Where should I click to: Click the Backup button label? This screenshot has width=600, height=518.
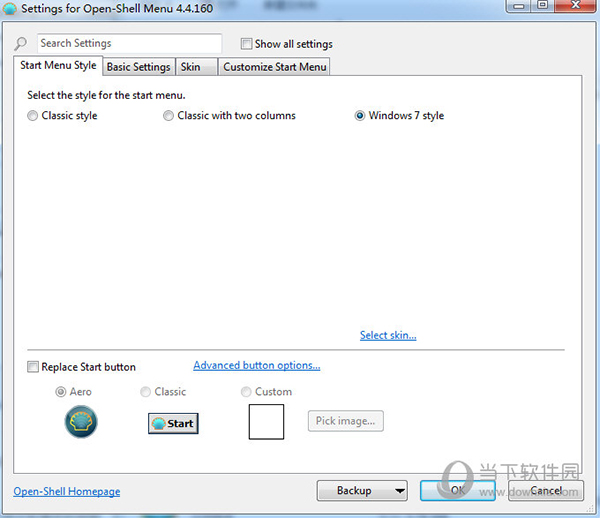pos(354,491)
